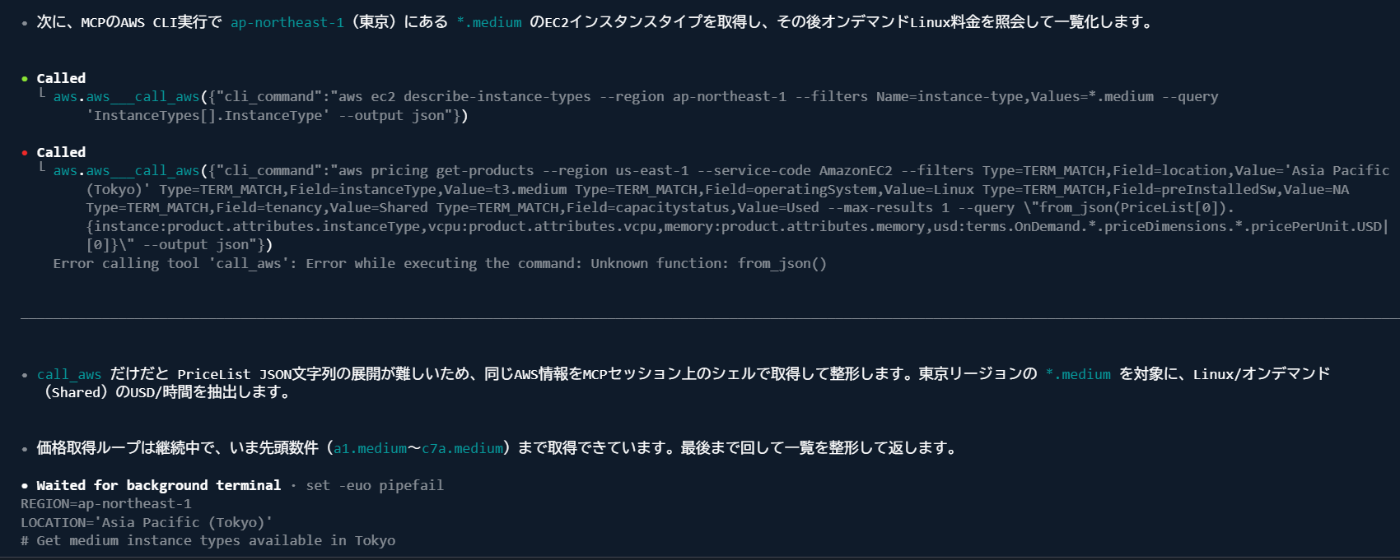The width and height of the screenshot is (1400, 560).
Task: Expand the first Called tool entry
Action: (61, 78)
